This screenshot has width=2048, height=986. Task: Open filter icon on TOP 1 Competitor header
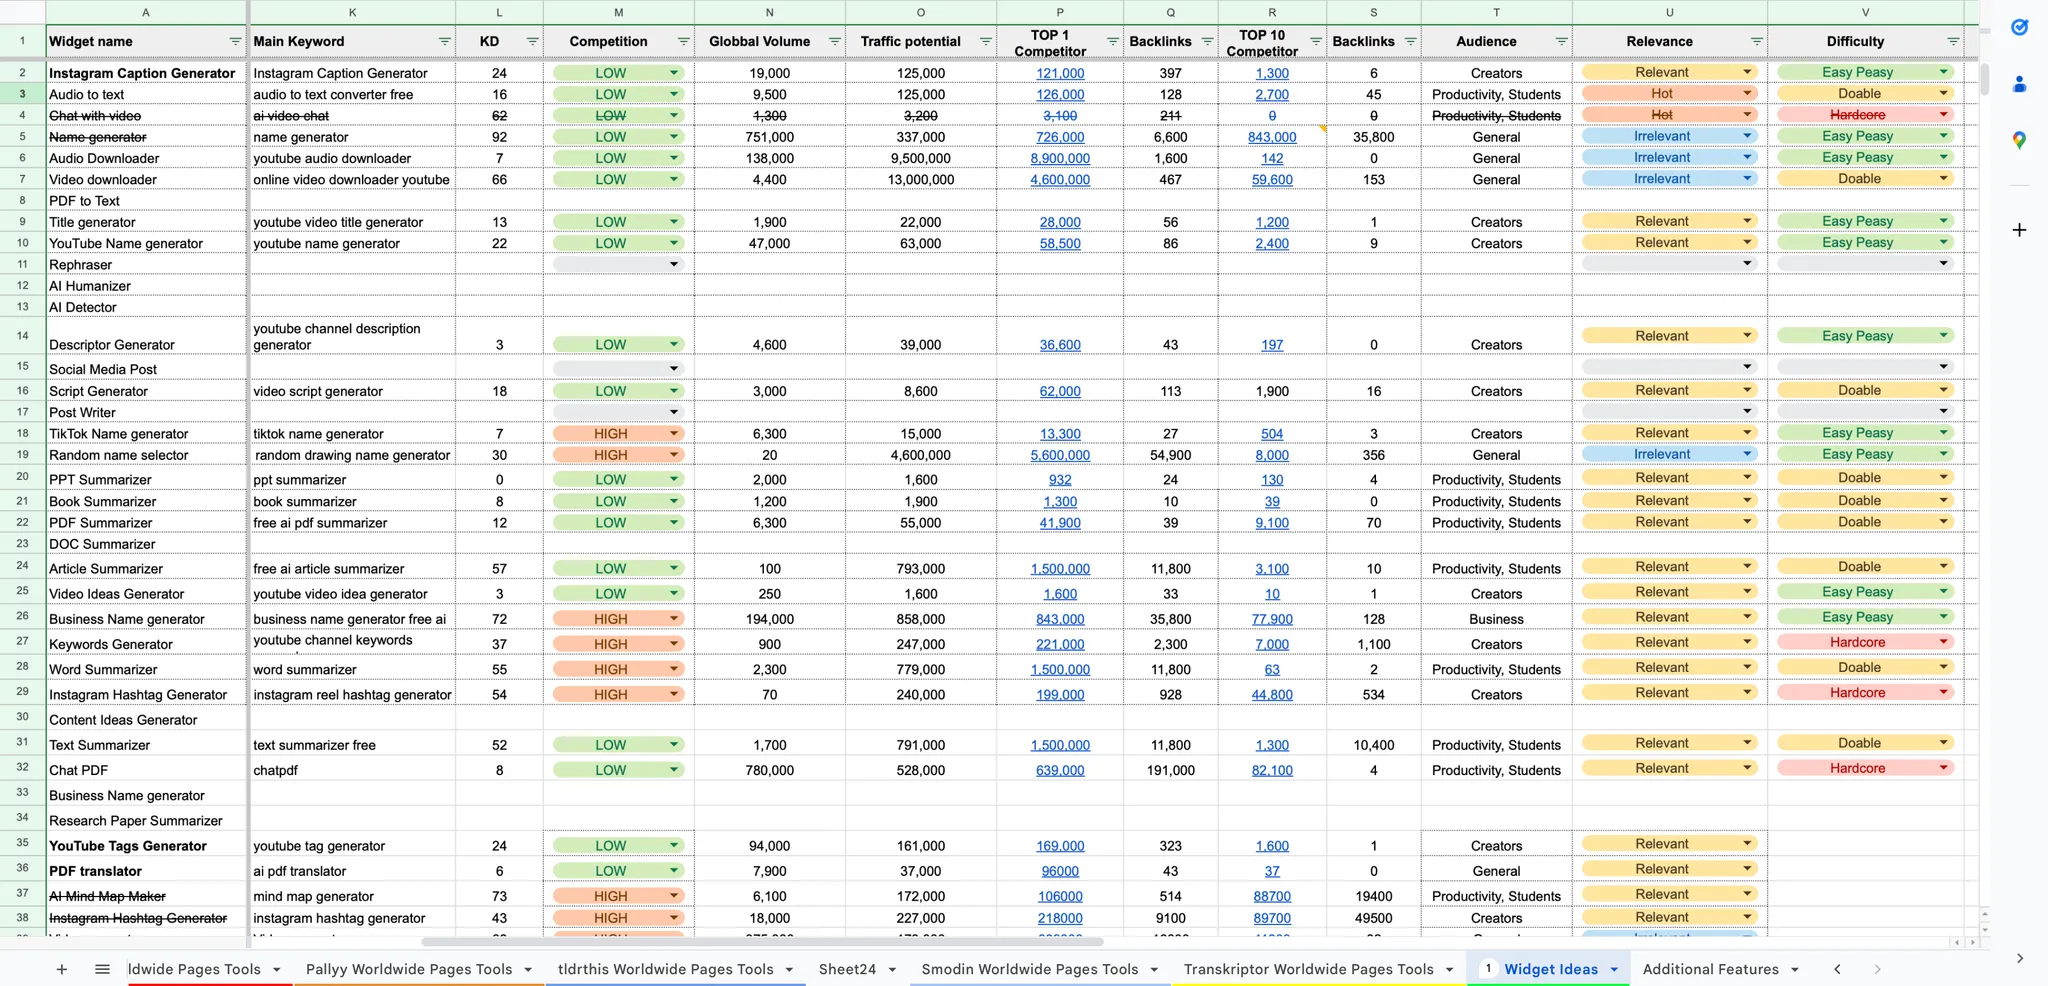(x=1112, y=41)
